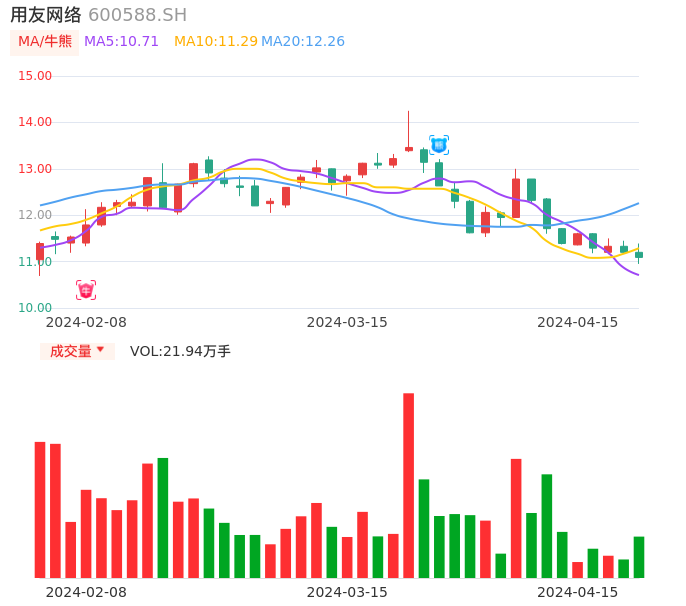Click the 10.00 price axis label
The width and height of the screenshot is (686, 606).
35,308
